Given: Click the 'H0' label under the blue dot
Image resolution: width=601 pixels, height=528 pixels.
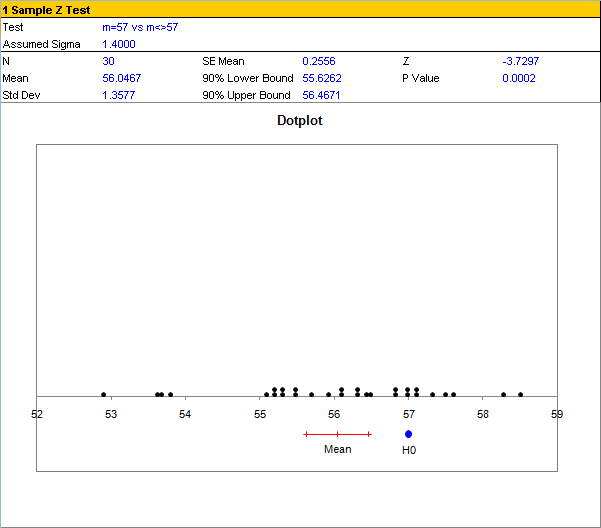Looking at the screenshot, I should [409, 450].
